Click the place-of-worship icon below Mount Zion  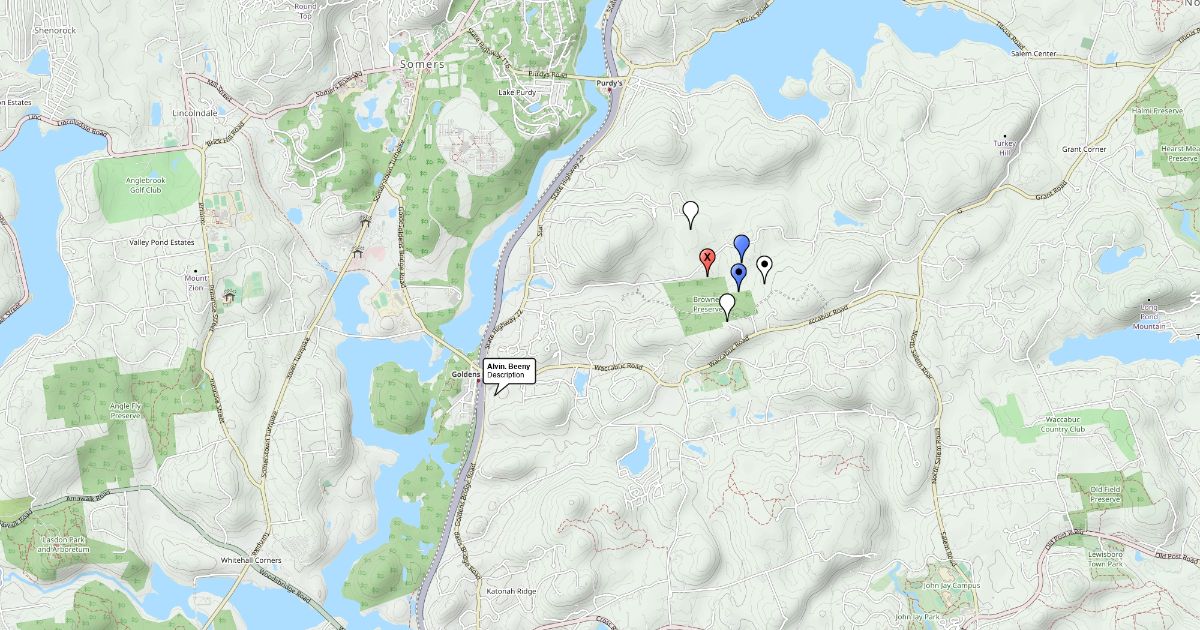click(x=229, y=296)
